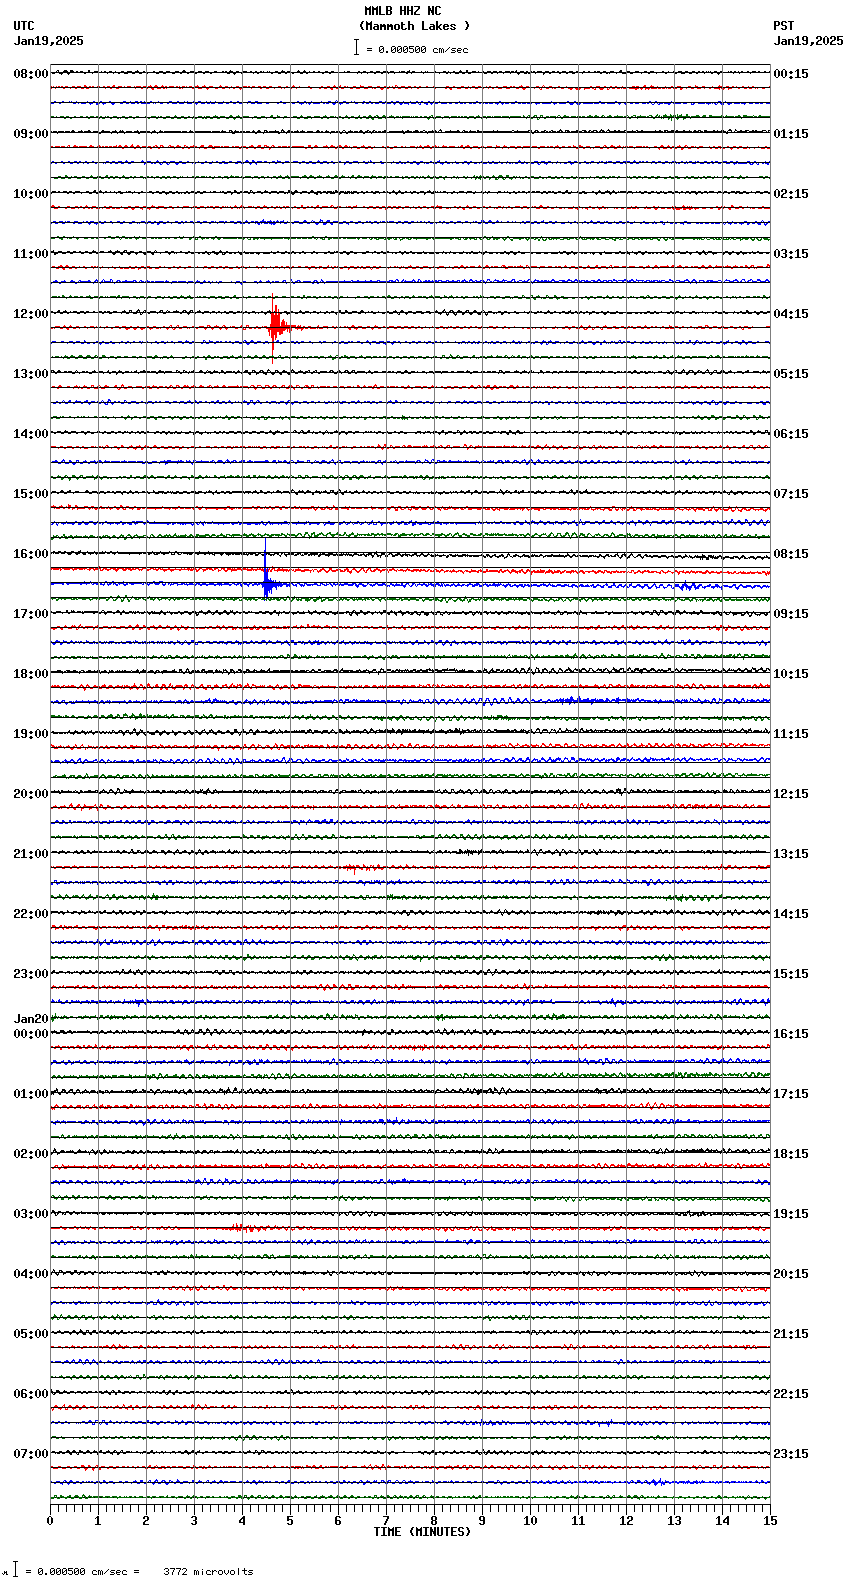Click the '08:00' UTC time label
The width and height of the screenshot is (850, 1584).
pos(30,74)
